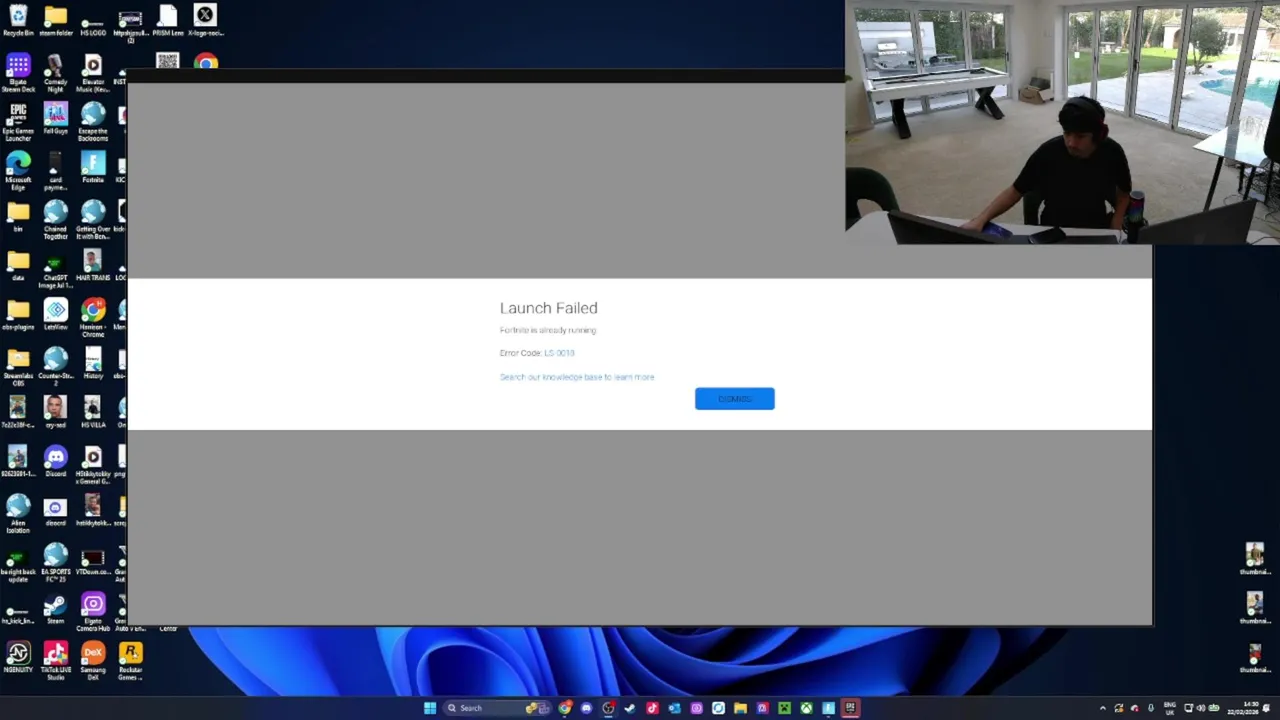Image resolution: width=1280 pixels, height=720 pixels.
Task: Launch the Chained Together shortcut
Action: [x=56, y=220]
